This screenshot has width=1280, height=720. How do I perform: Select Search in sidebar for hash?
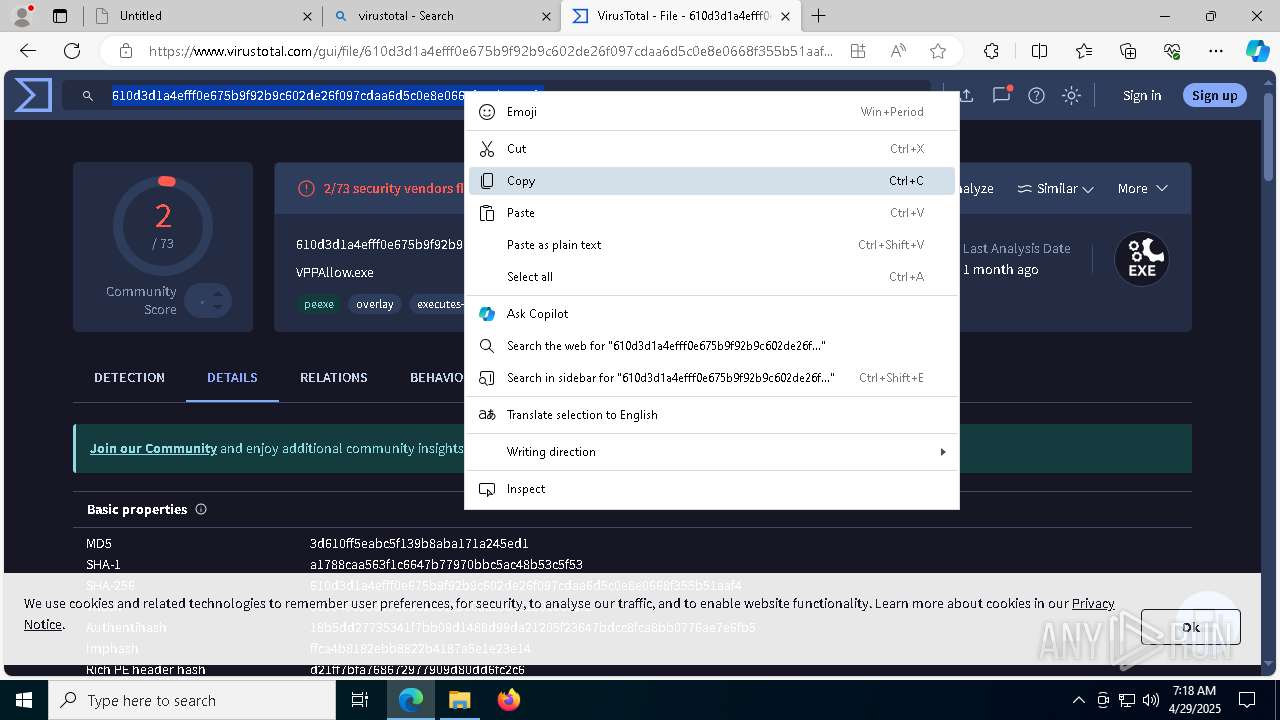pyautogui.click(x=712, y=378)
